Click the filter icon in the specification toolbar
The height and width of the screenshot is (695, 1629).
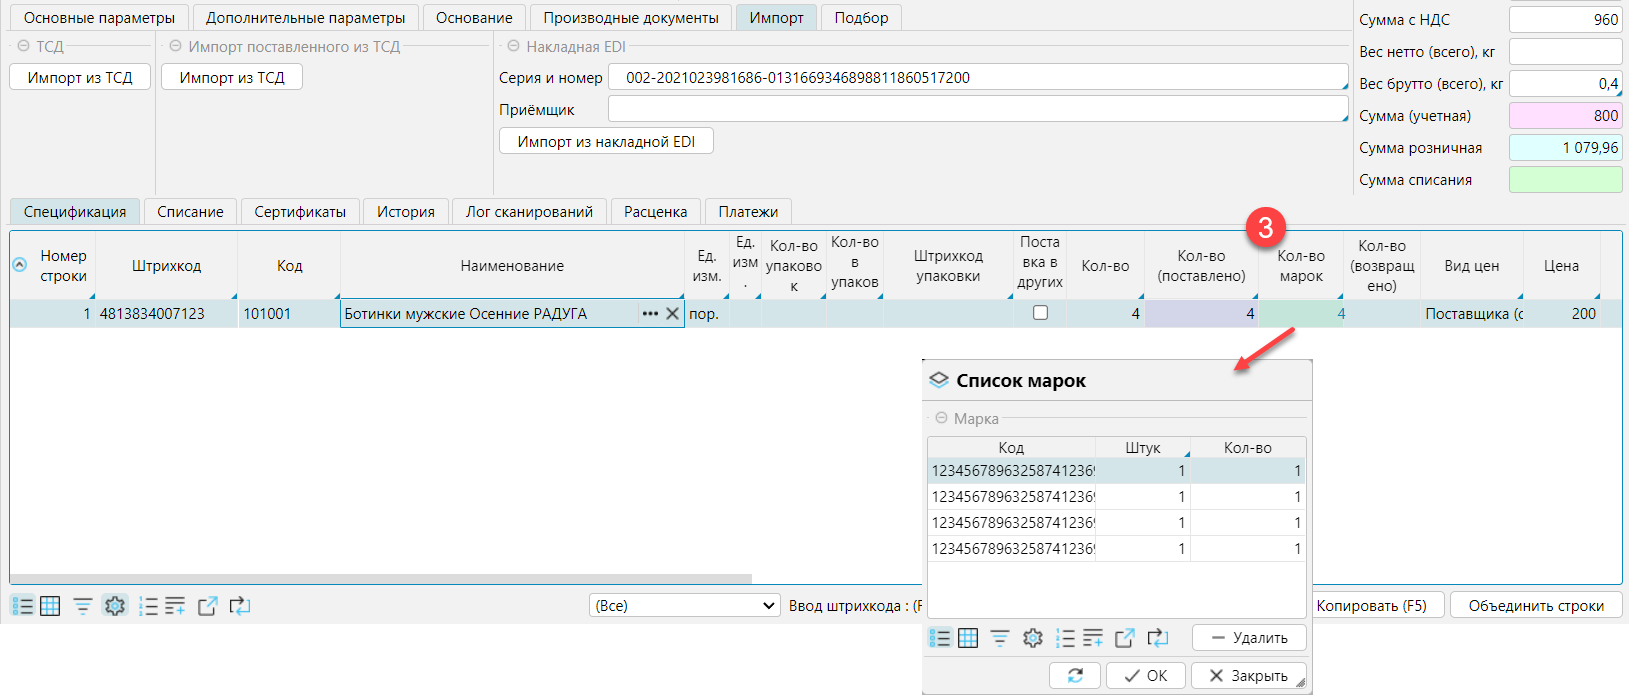83,606
